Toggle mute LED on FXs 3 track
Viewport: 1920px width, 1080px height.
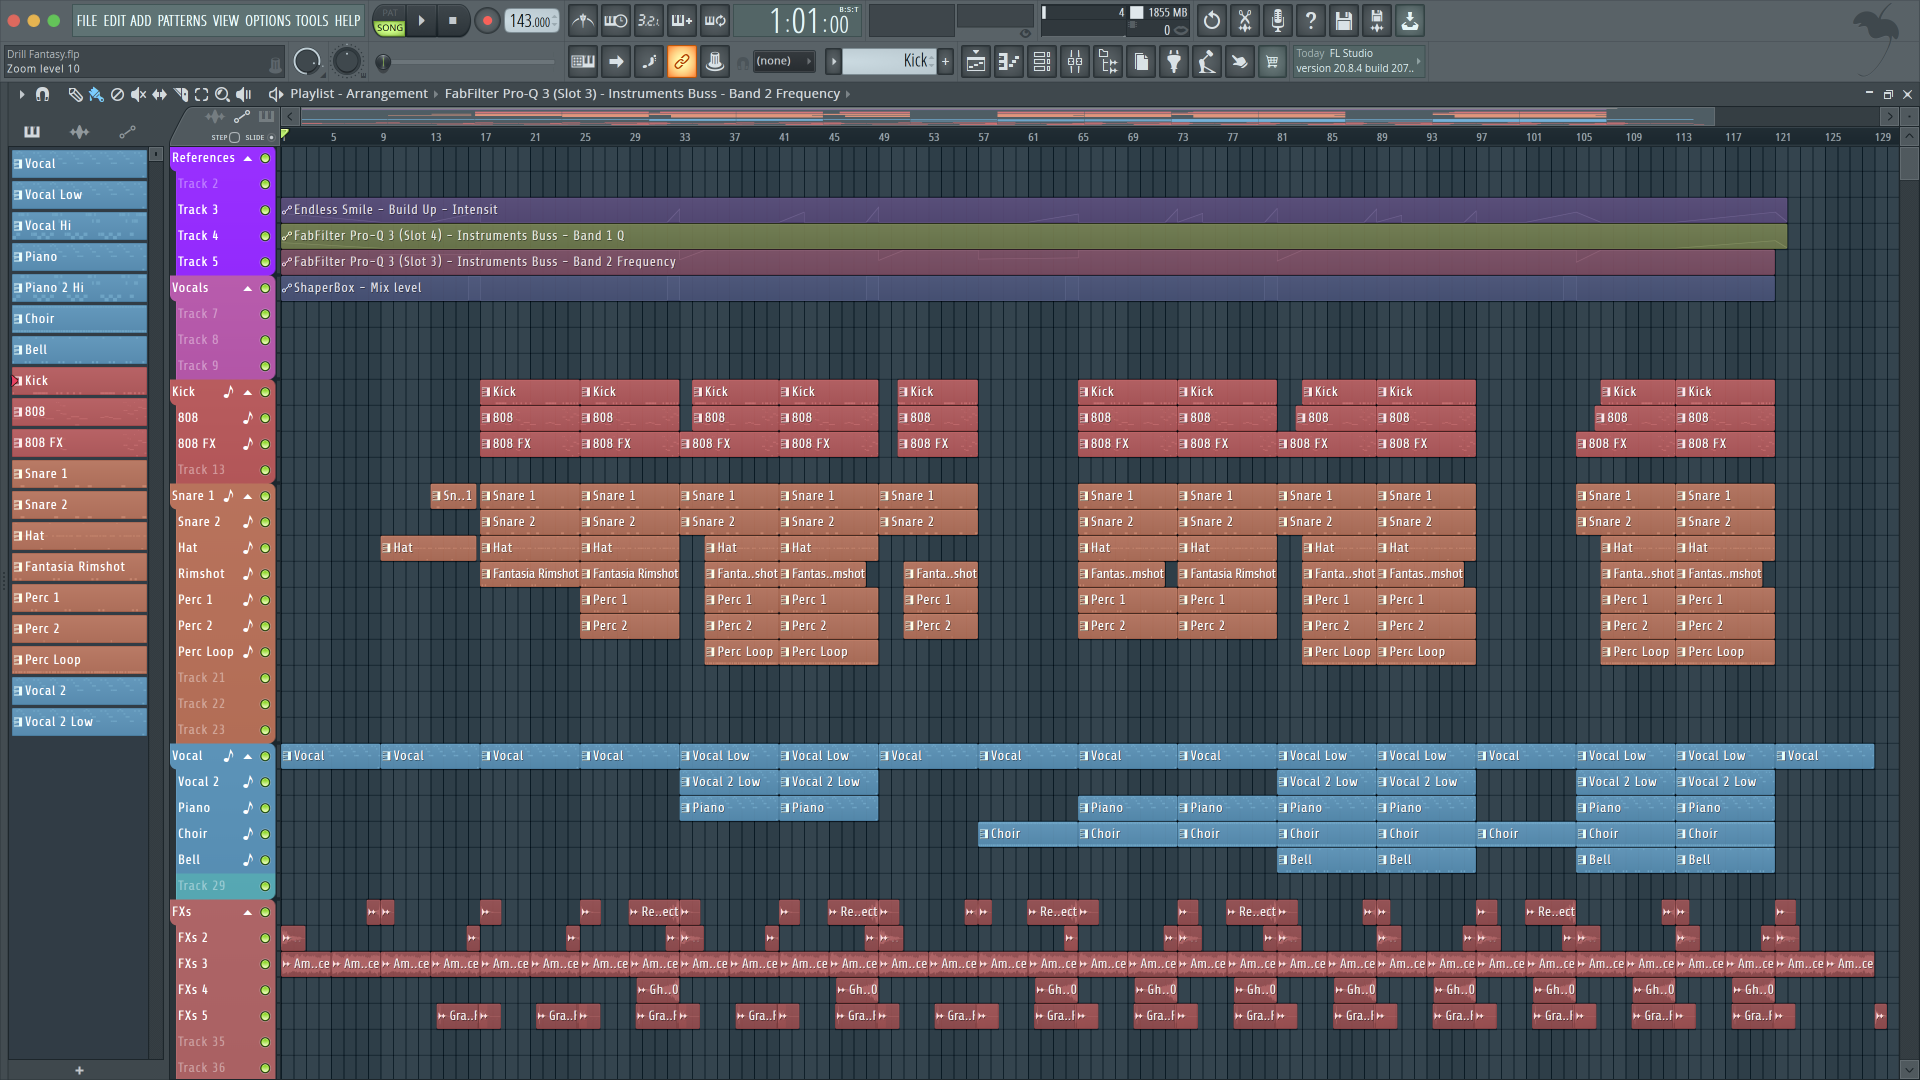[265, 964]
